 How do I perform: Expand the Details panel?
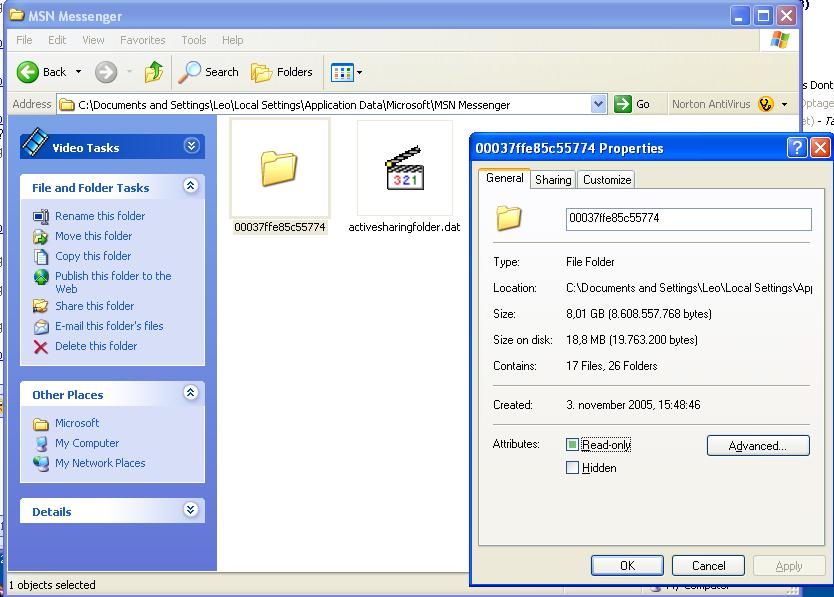coord(191,511)
